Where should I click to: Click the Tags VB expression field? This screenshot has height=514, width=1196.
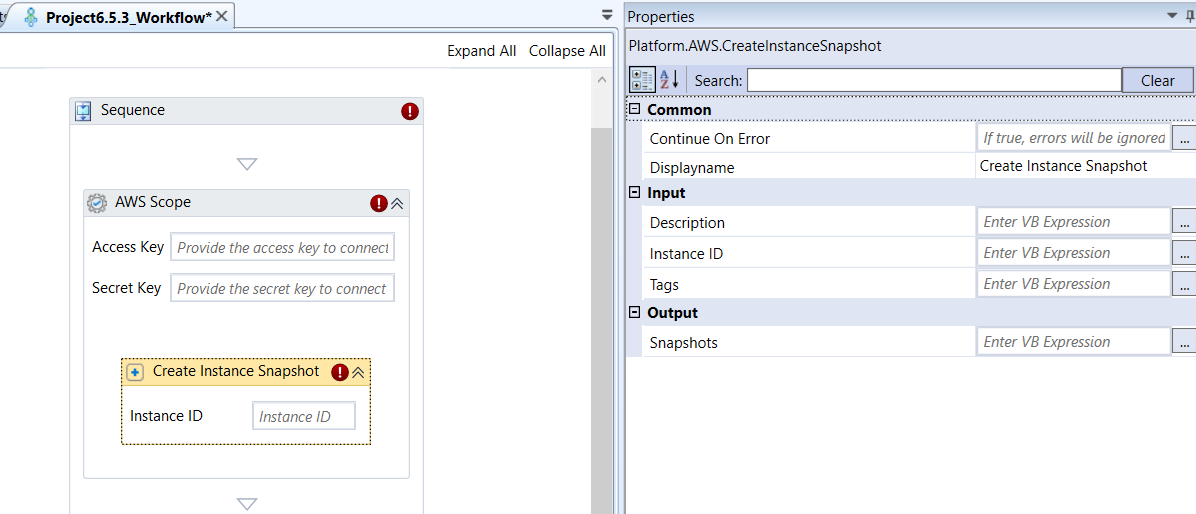(x=1073, y=284)
